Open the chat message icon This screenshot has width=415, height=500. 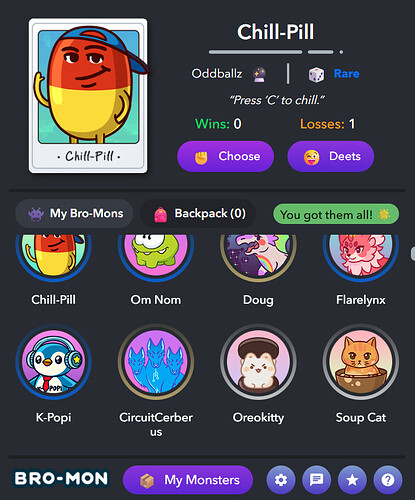316,480
